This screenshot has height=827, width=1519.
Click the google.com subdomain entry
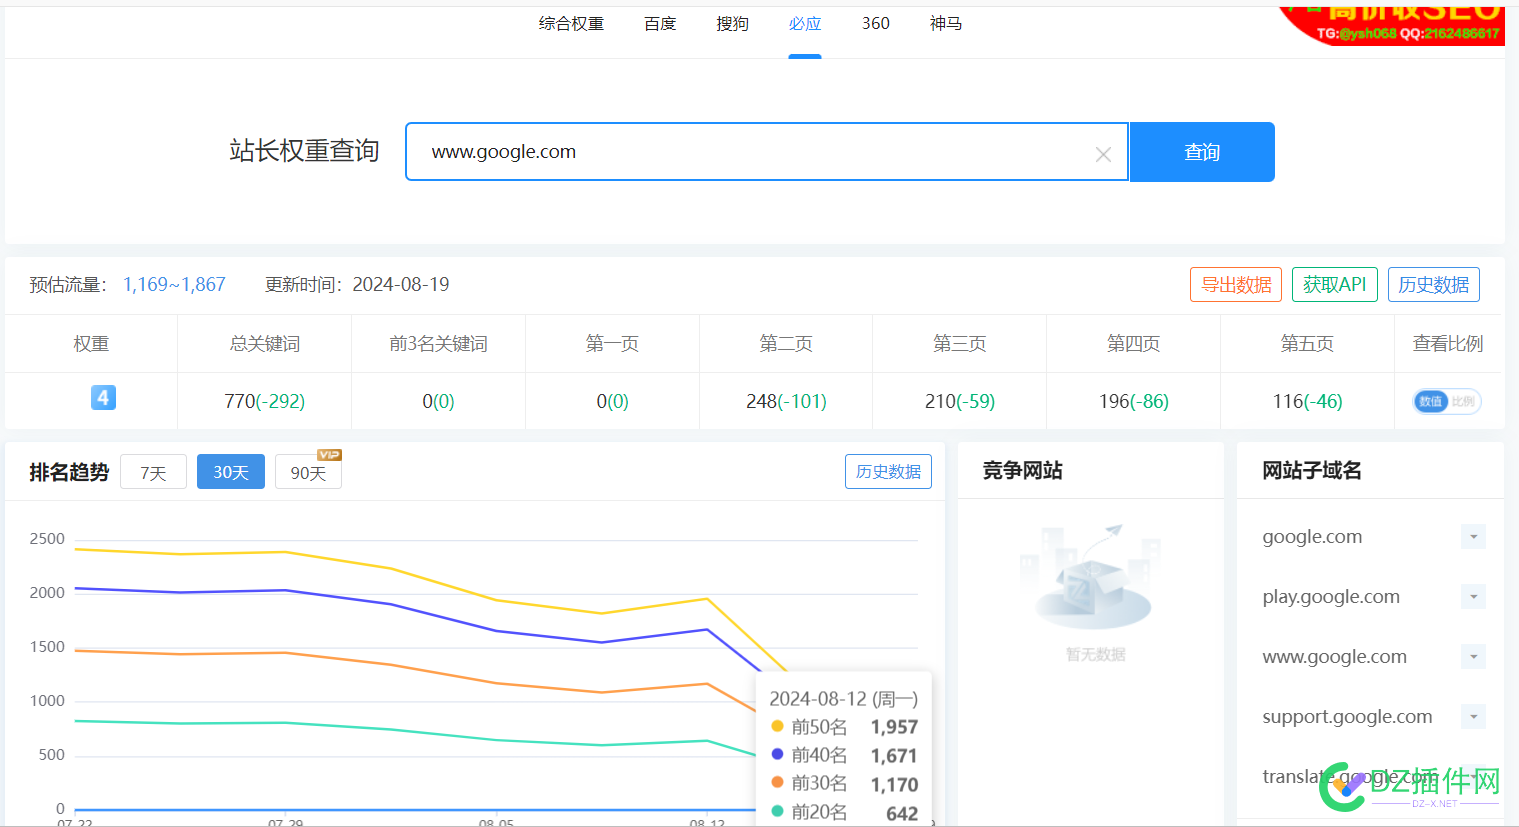tap(1312, 537)
